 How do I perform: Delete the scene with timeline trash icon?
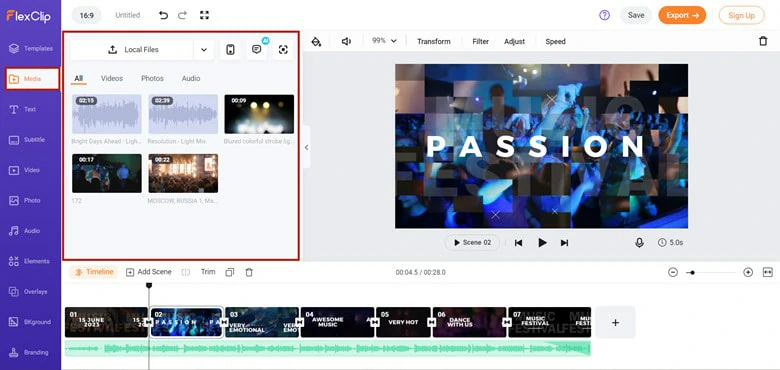tap(249, 272)
